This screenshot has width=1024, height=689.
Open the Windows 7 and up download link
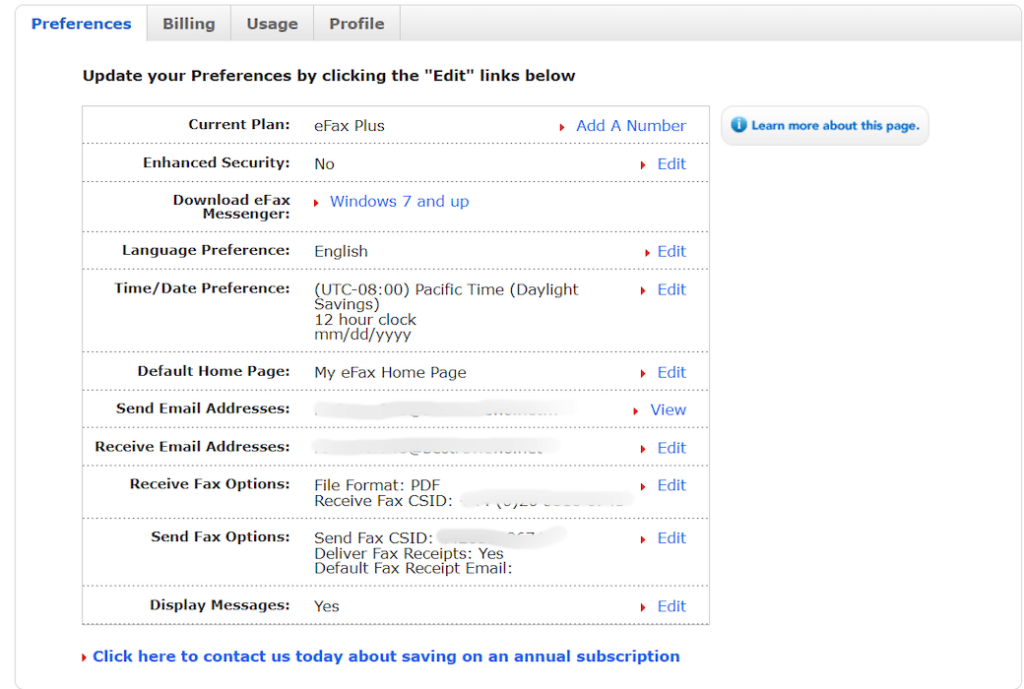click(399, 201)
